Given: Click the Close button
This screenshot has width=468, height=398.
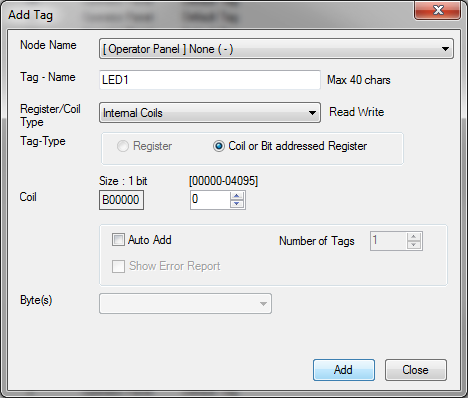Looking at the screenshot, I should point(416,370).
